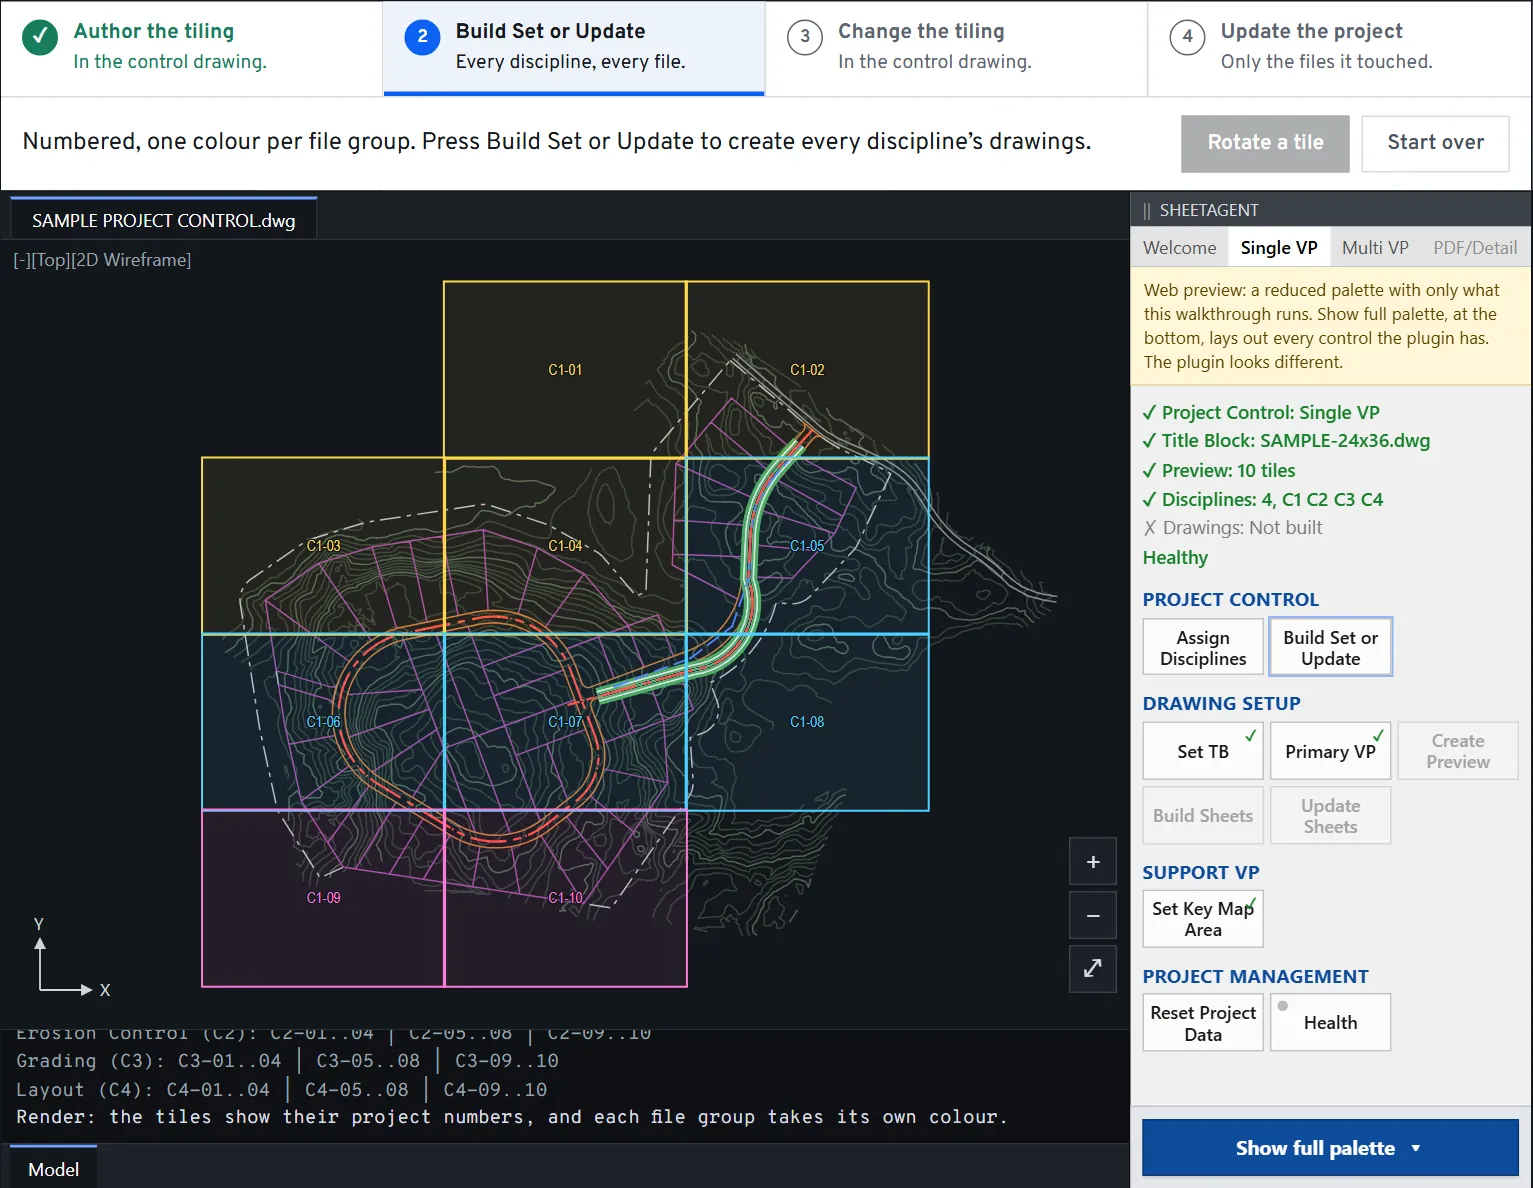The image size is (1533, 1188).
Task: Click the Start over button
Action: 1435,143
